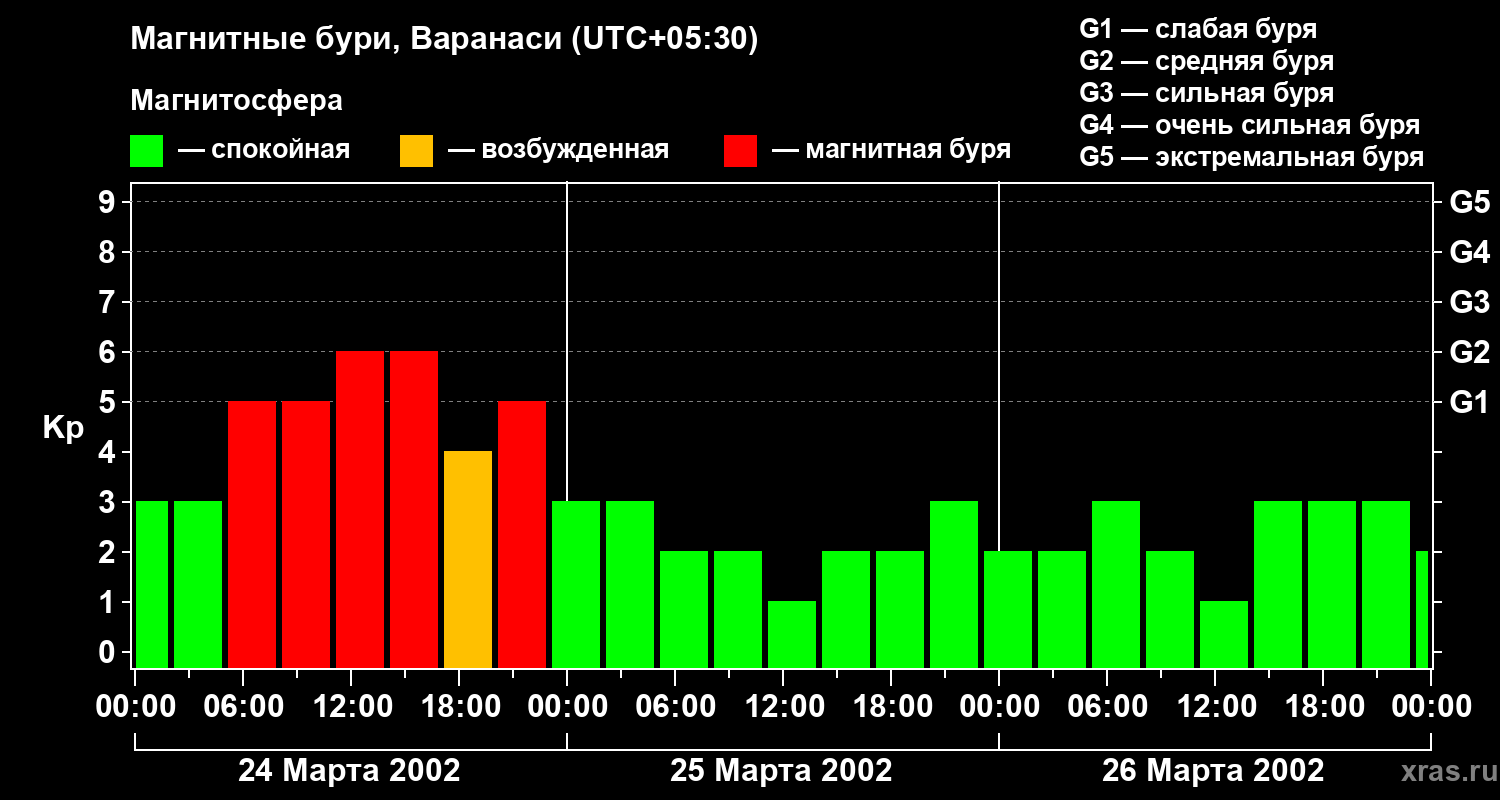Click the first '12:00' time label under 24 March
The image size is (1500, 800).
click(352, 707)
